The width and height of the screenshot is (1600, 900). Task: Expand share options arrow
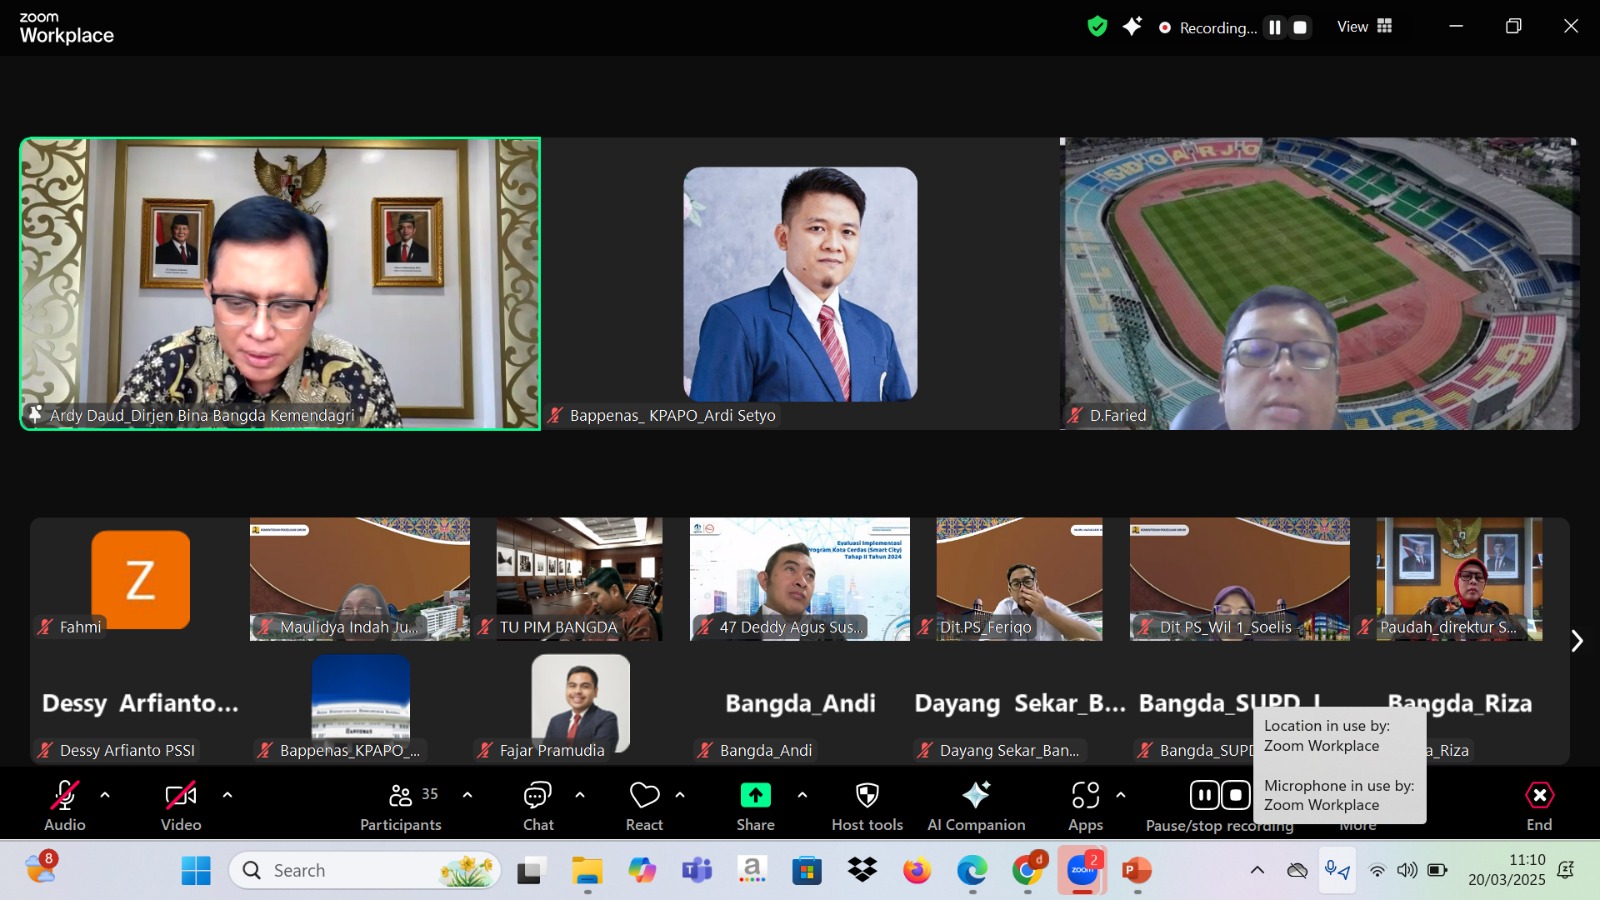coord(802,796)
